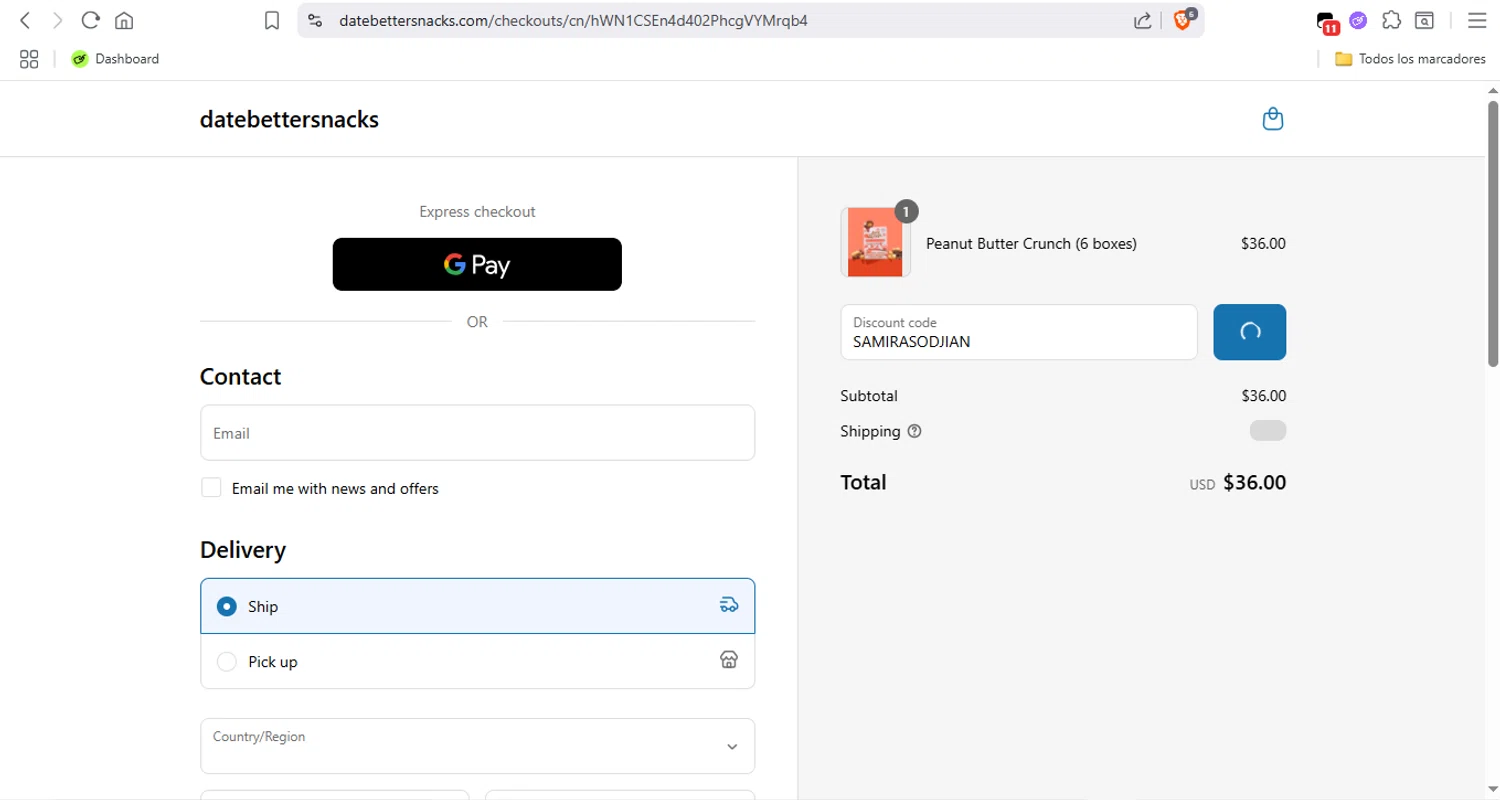Reload the checkout page

[x=90, y=20]
